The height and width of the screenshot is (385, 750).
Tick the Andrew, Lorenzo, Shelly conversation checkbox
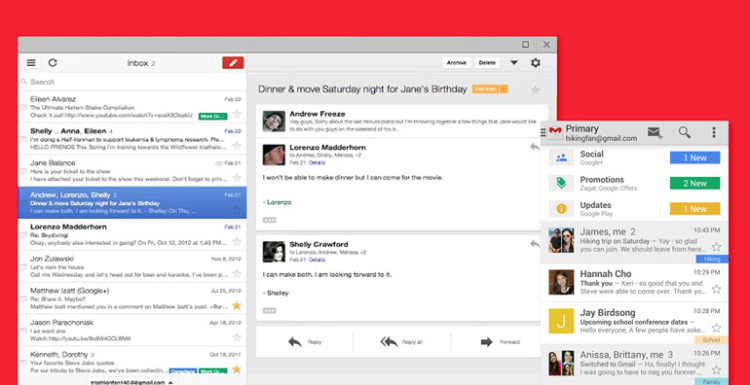(x=23, y=203)
